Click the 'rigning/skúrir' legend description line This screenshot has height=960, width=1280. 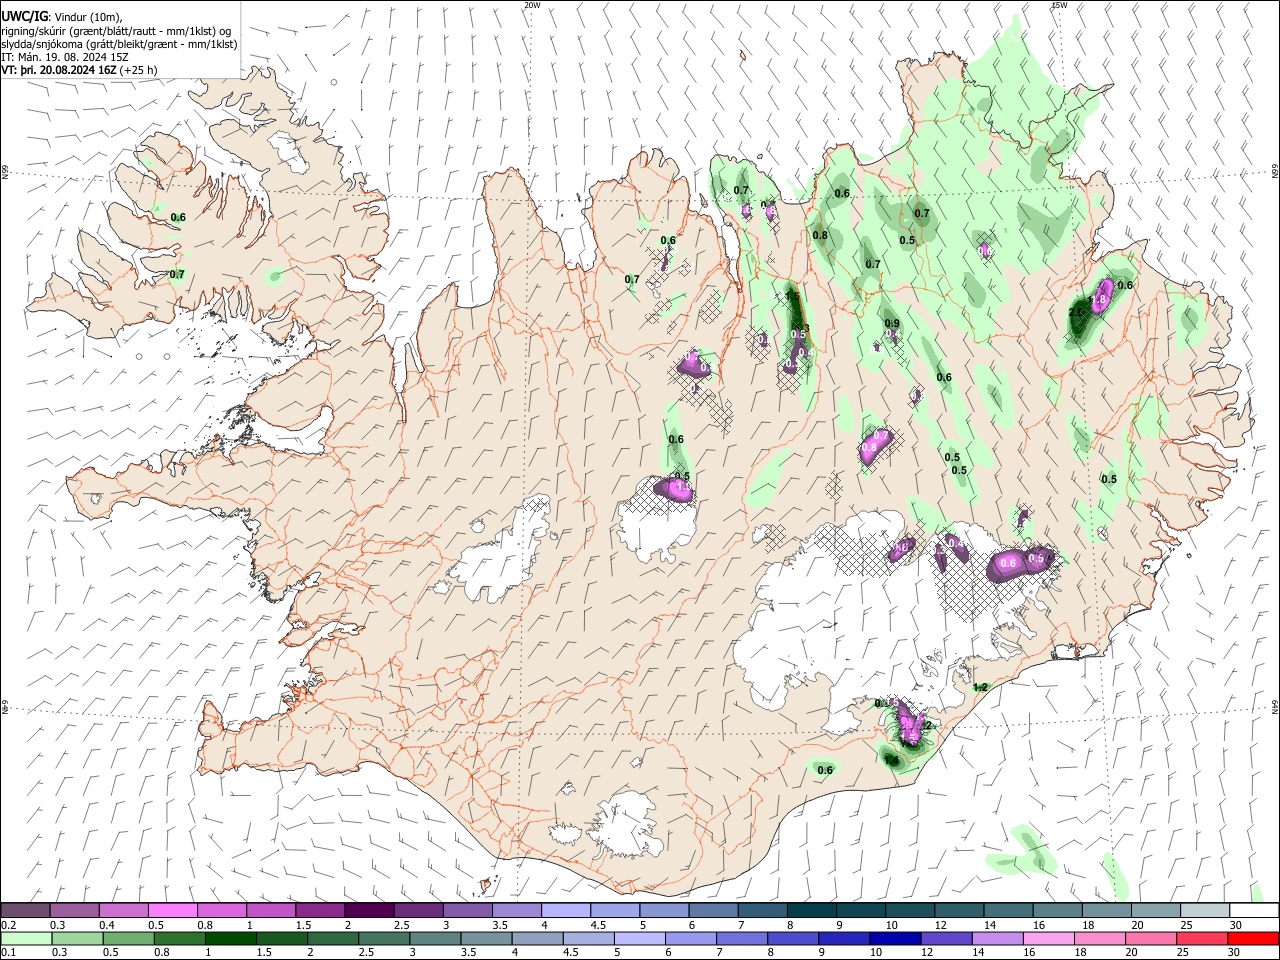[116, 30]
